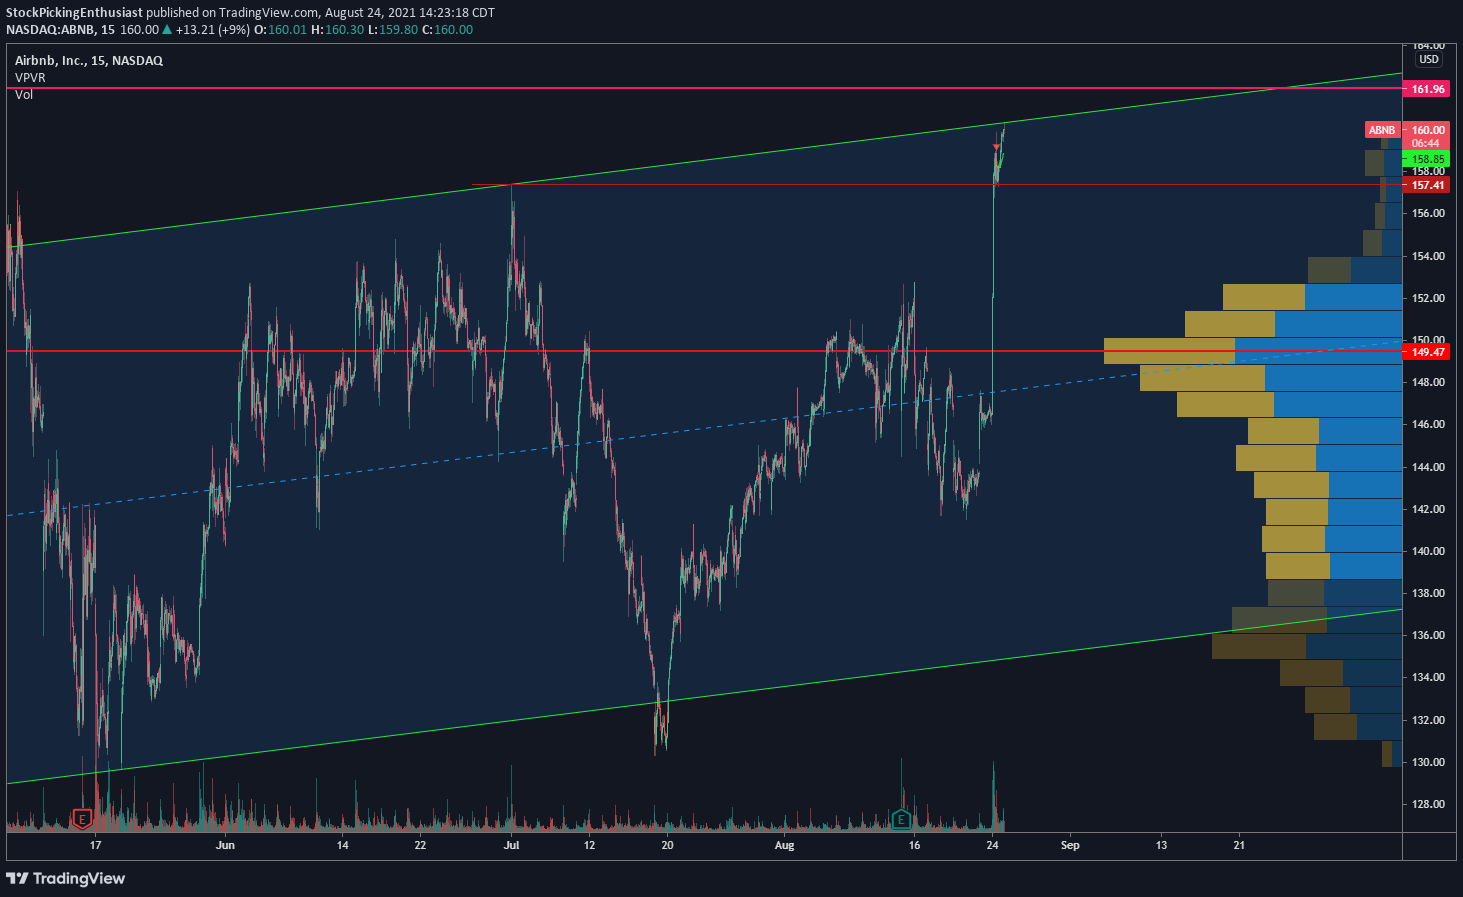
Task: Click the 24 date label on time axis
Action: pyautogui.click(x=992, y=845)
